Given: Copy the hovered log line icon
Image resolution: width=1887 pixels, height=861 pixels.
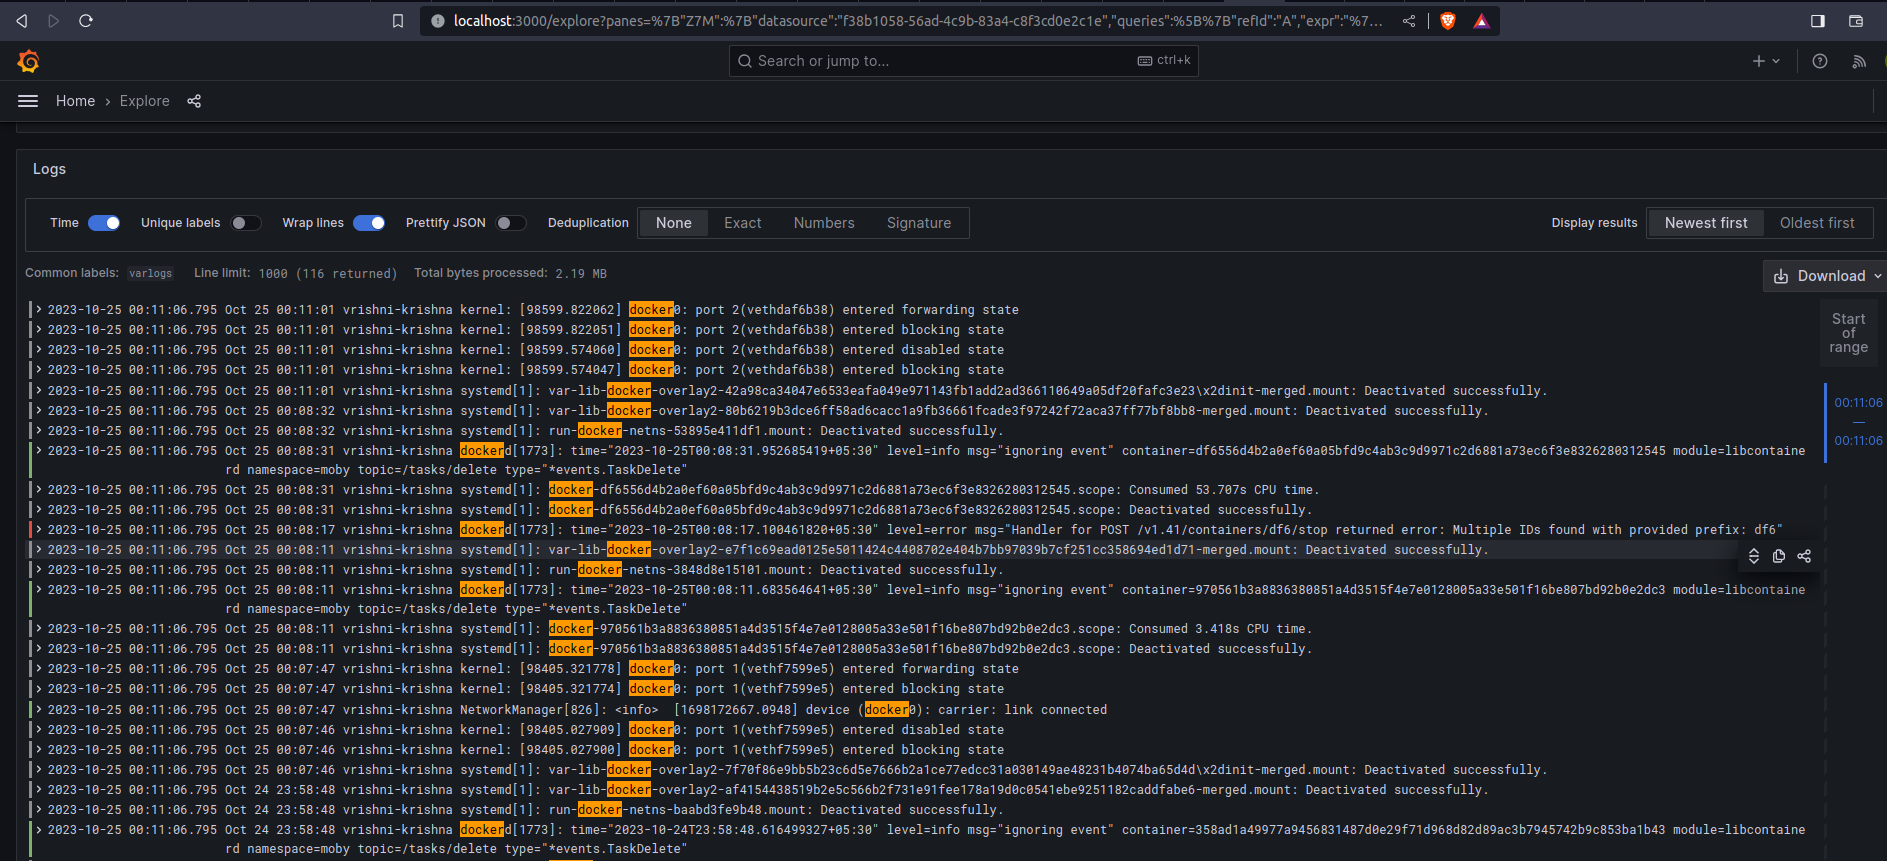Looking at the screenshot, I should click(x=1779, y=556).
